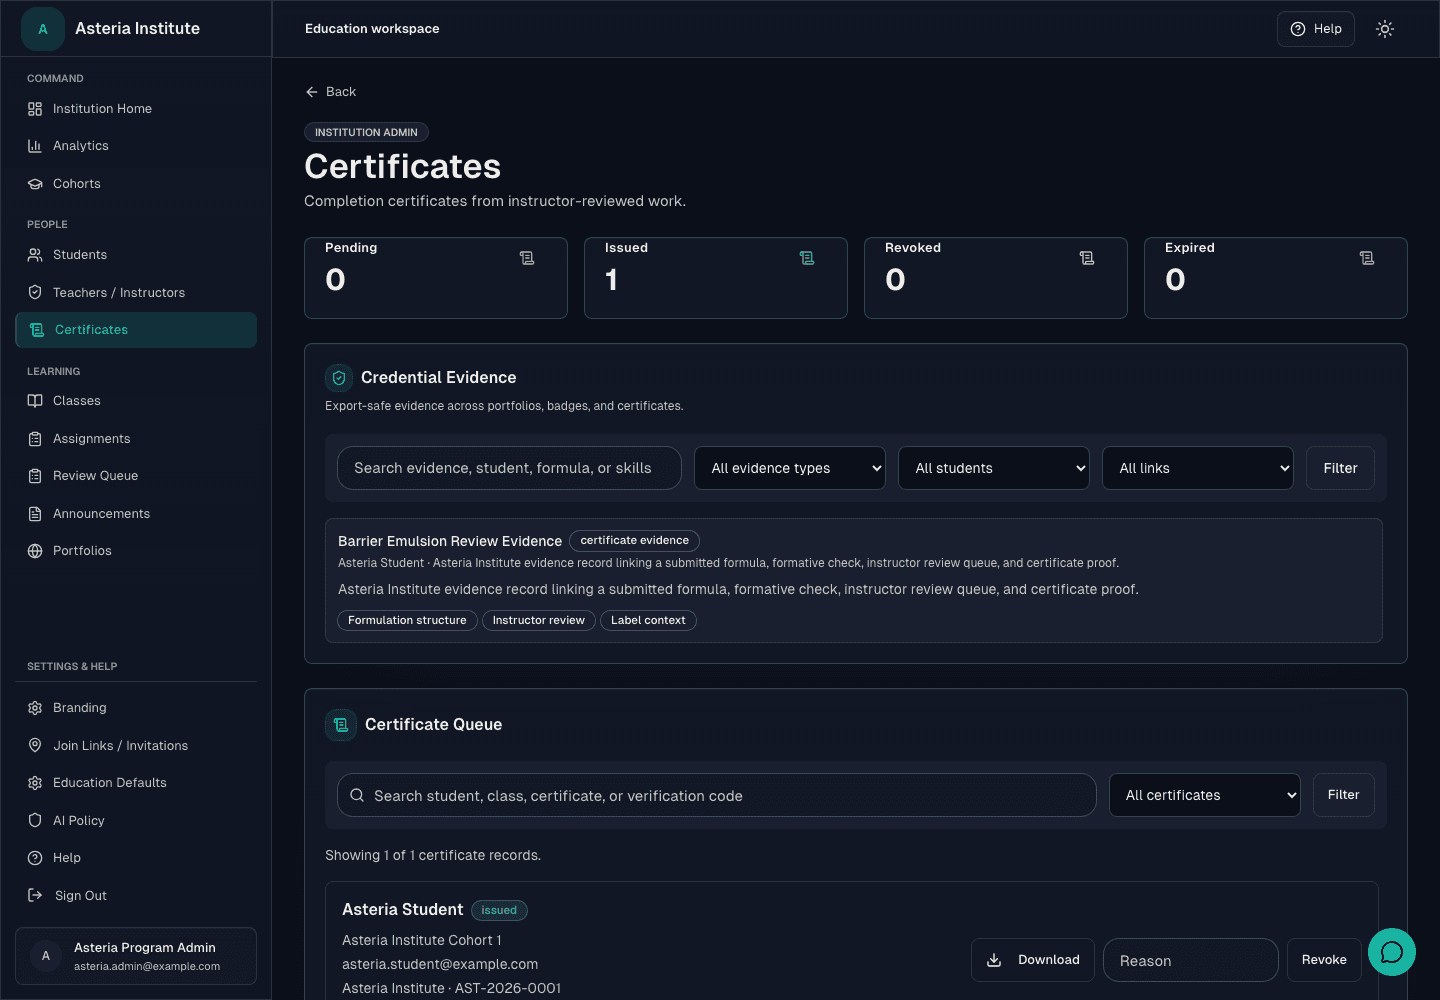The image size is (1440, 1000).
Task: Click the Revoked card scroll icon
Action: click(1087, 258)
